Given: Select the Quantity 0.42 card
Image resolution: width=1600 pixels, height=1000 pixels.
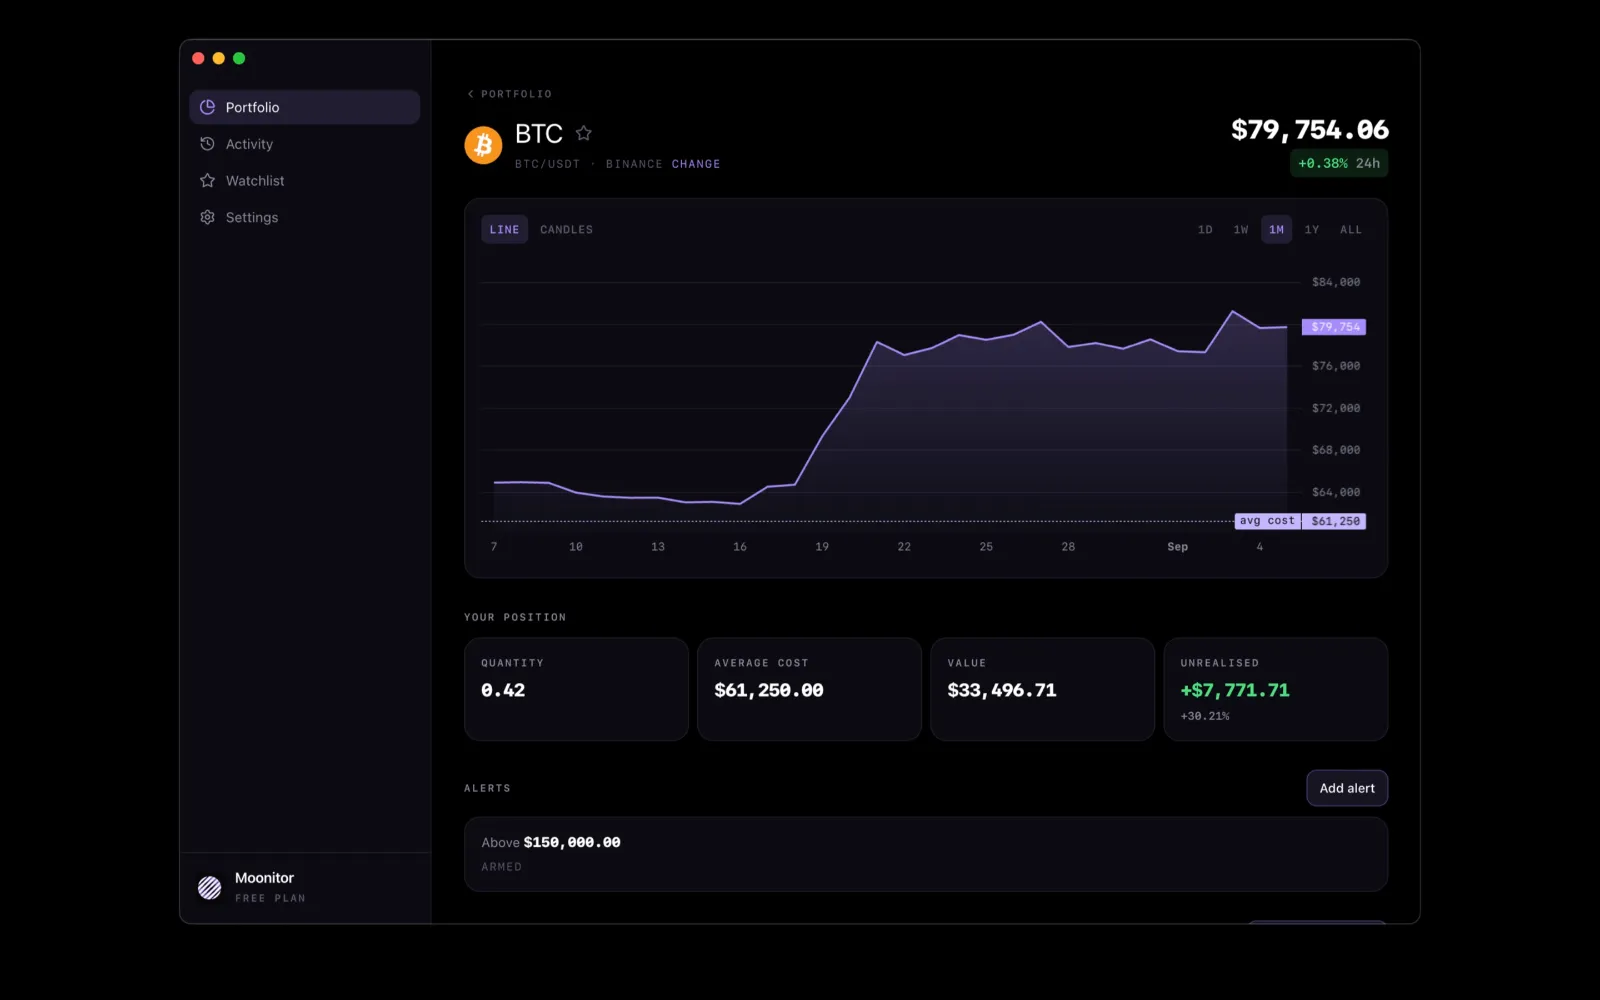Looking at the screenshot, I should point(576,689).
